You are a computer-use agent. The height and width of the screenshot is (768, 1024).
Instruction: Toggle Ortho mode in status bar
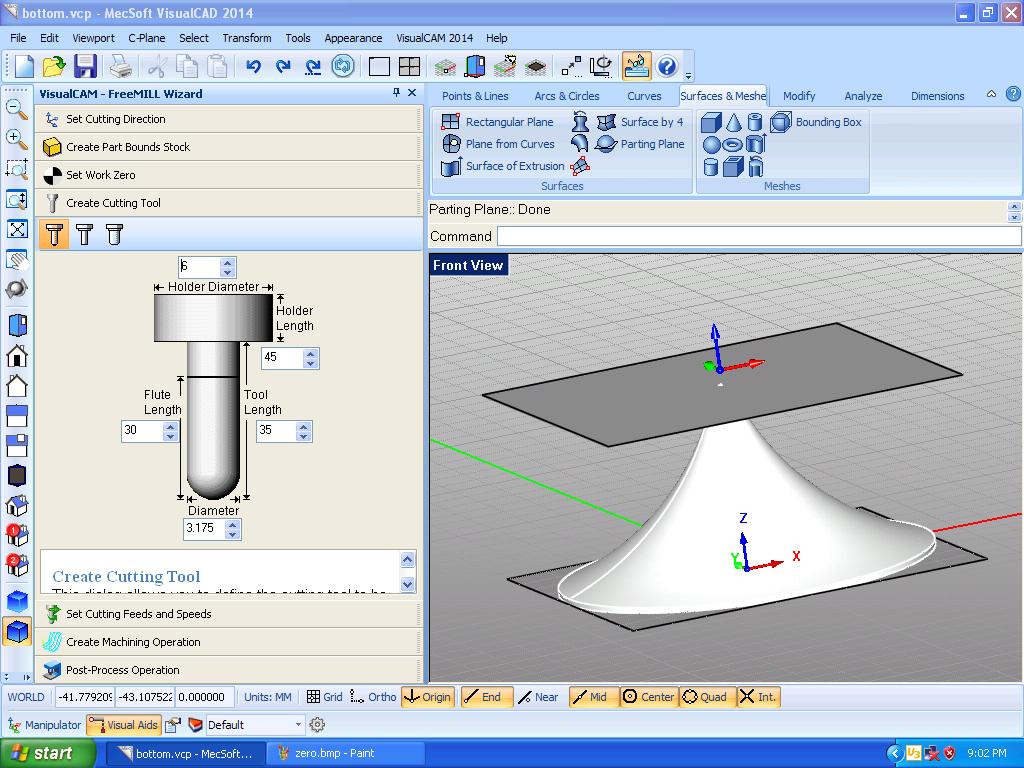373,697
